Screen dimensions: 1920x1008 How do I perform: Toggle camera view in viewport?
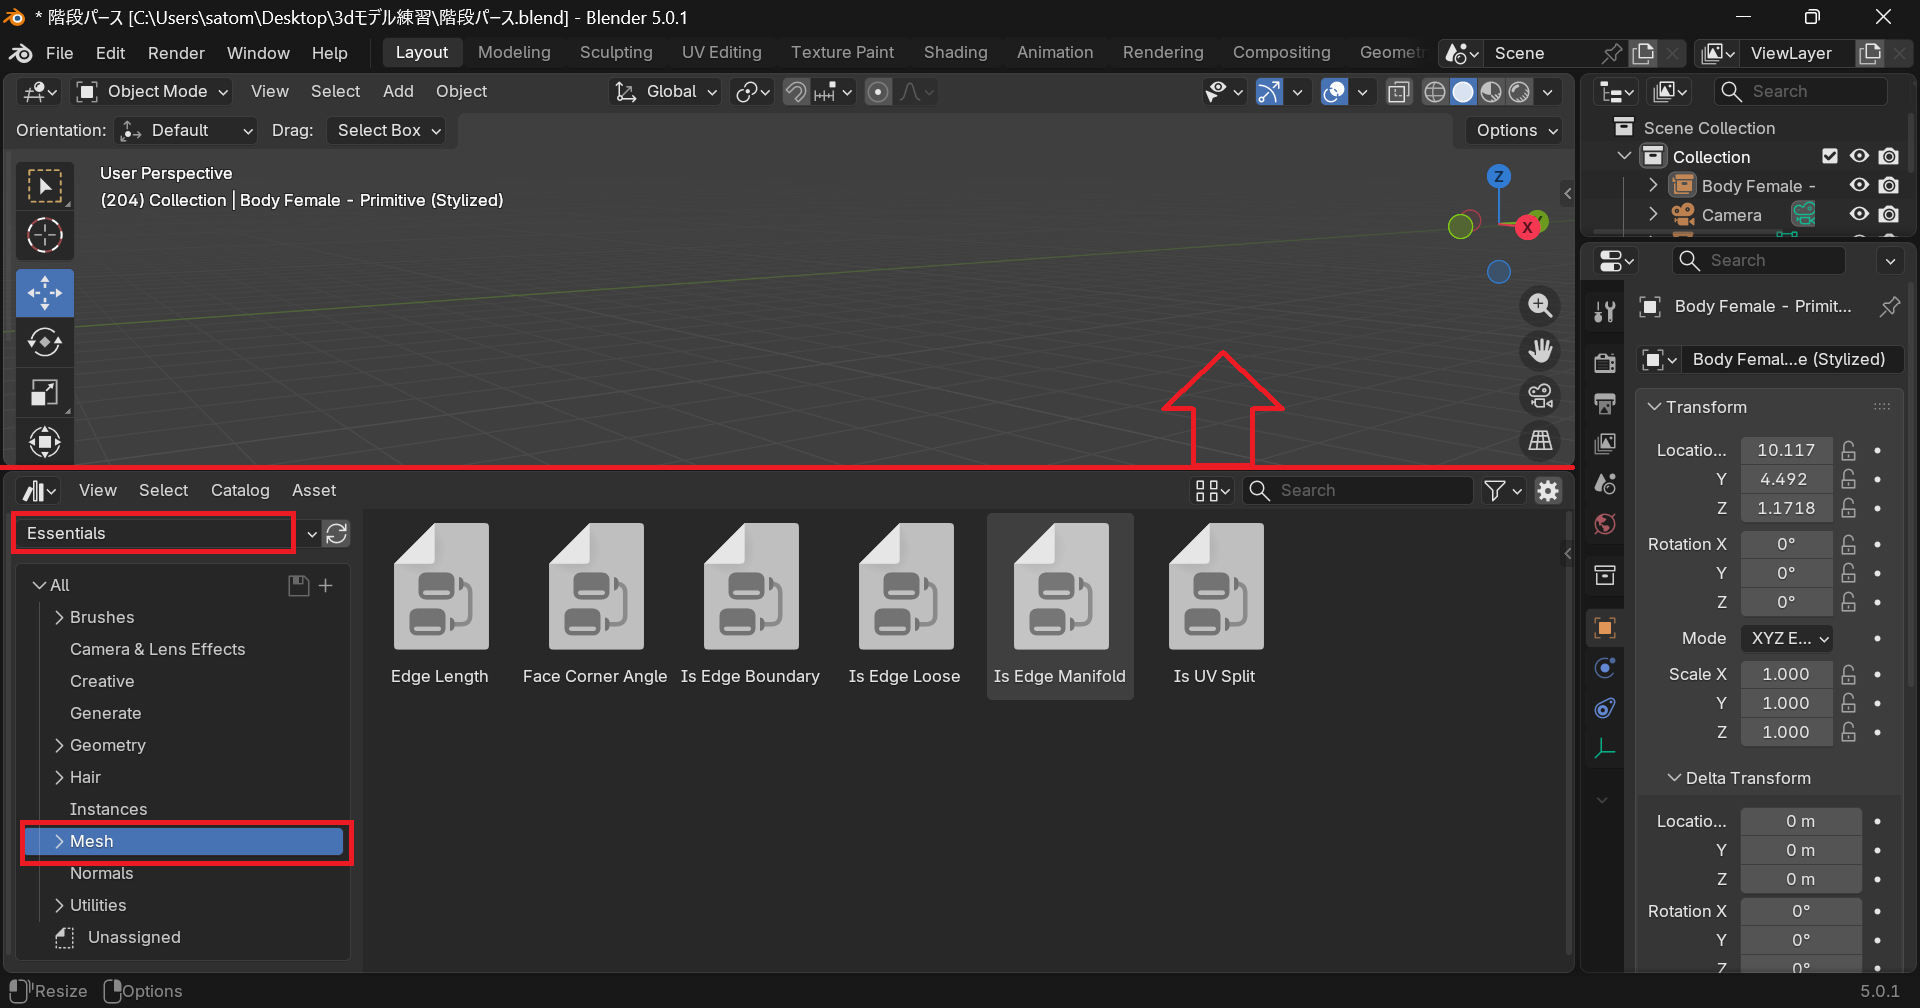click(1540, 396)
